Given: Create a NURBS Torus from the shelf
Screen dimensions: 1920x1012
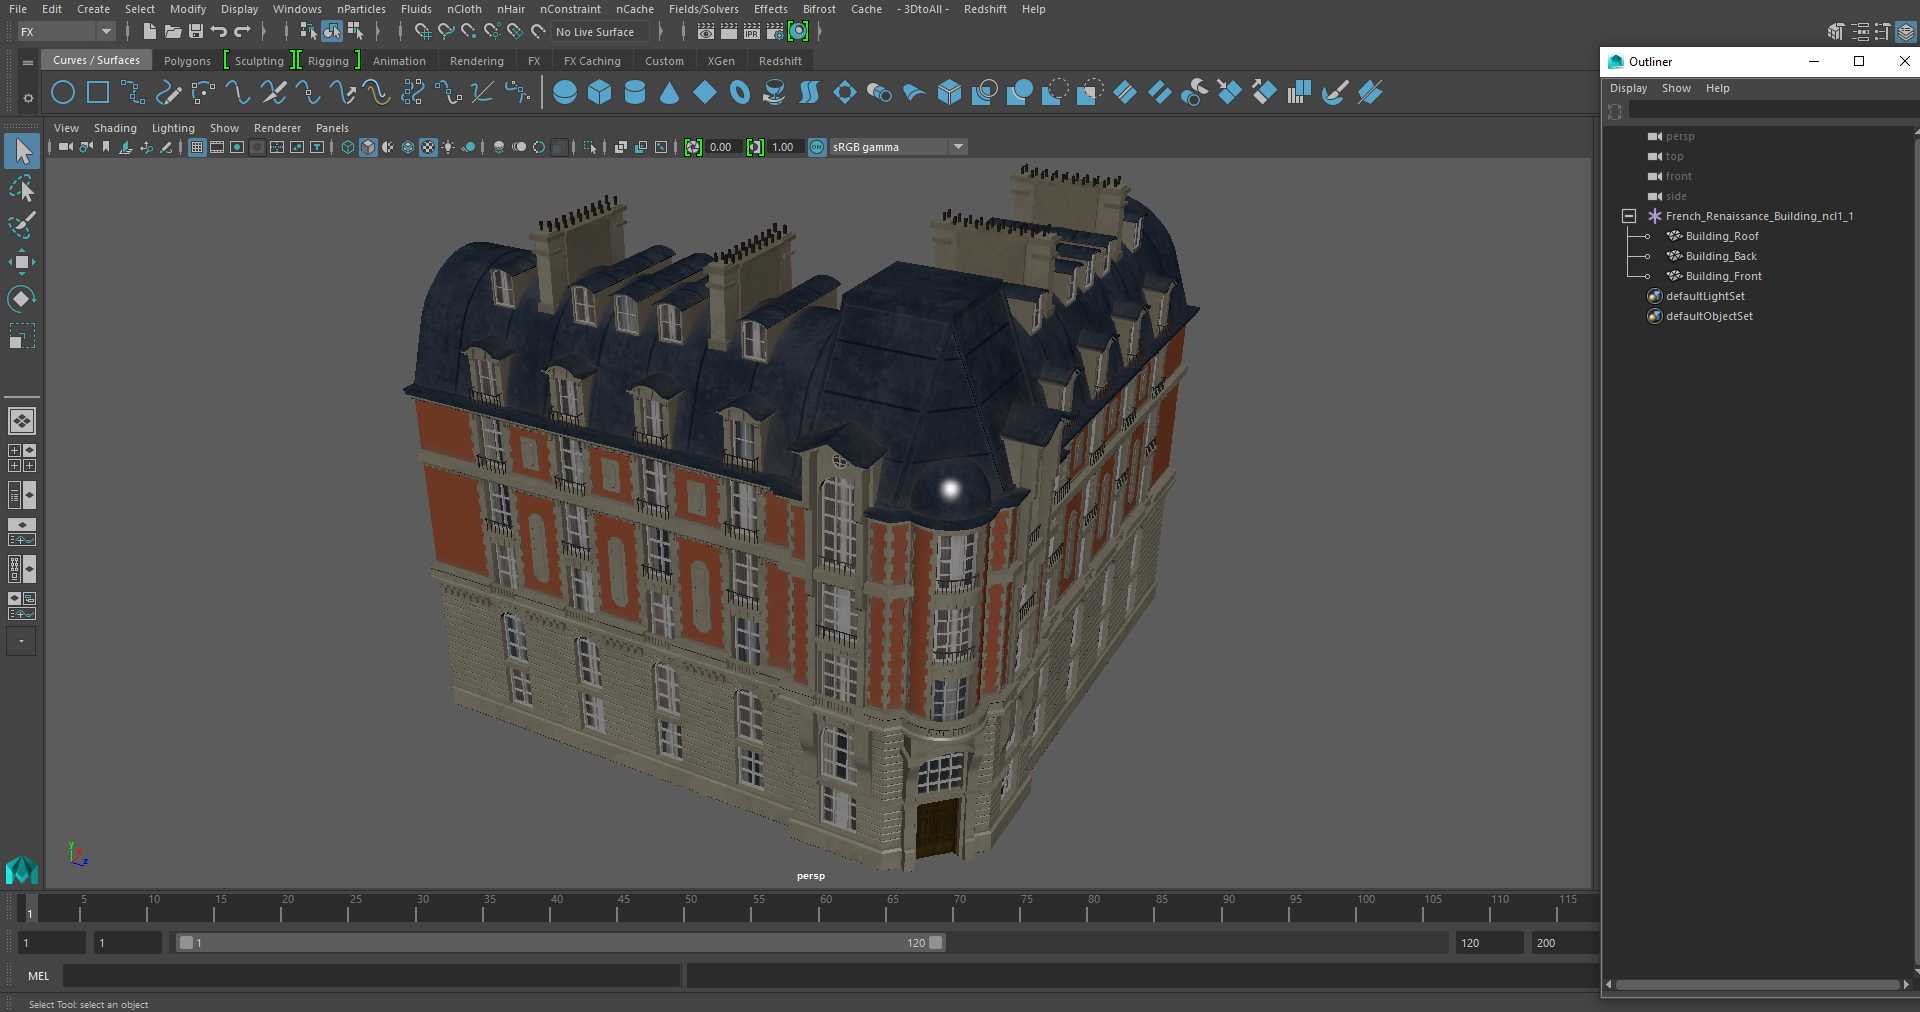Looking at the screenshot, I should pos(740,93).
